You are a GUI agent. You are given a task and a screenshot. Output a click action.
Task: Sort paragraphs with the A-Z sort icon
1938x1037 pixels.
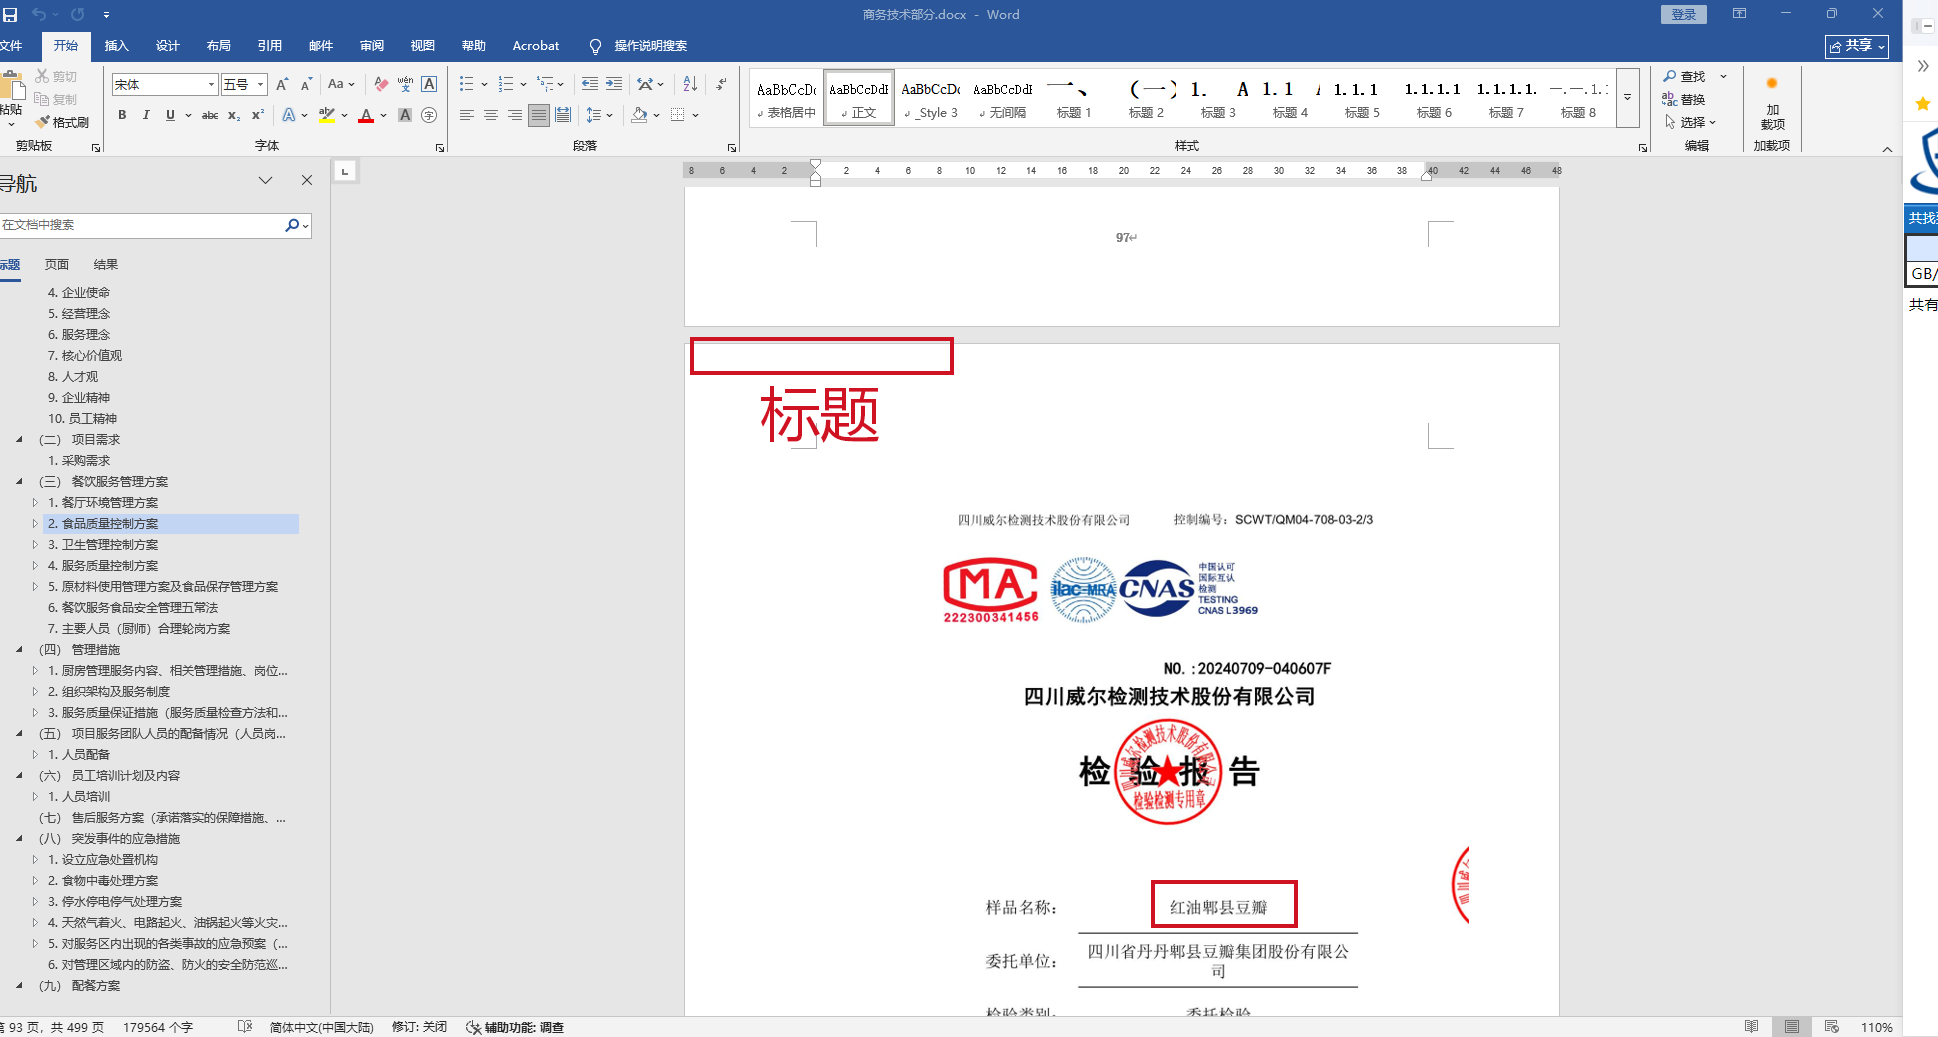point(690,84)
